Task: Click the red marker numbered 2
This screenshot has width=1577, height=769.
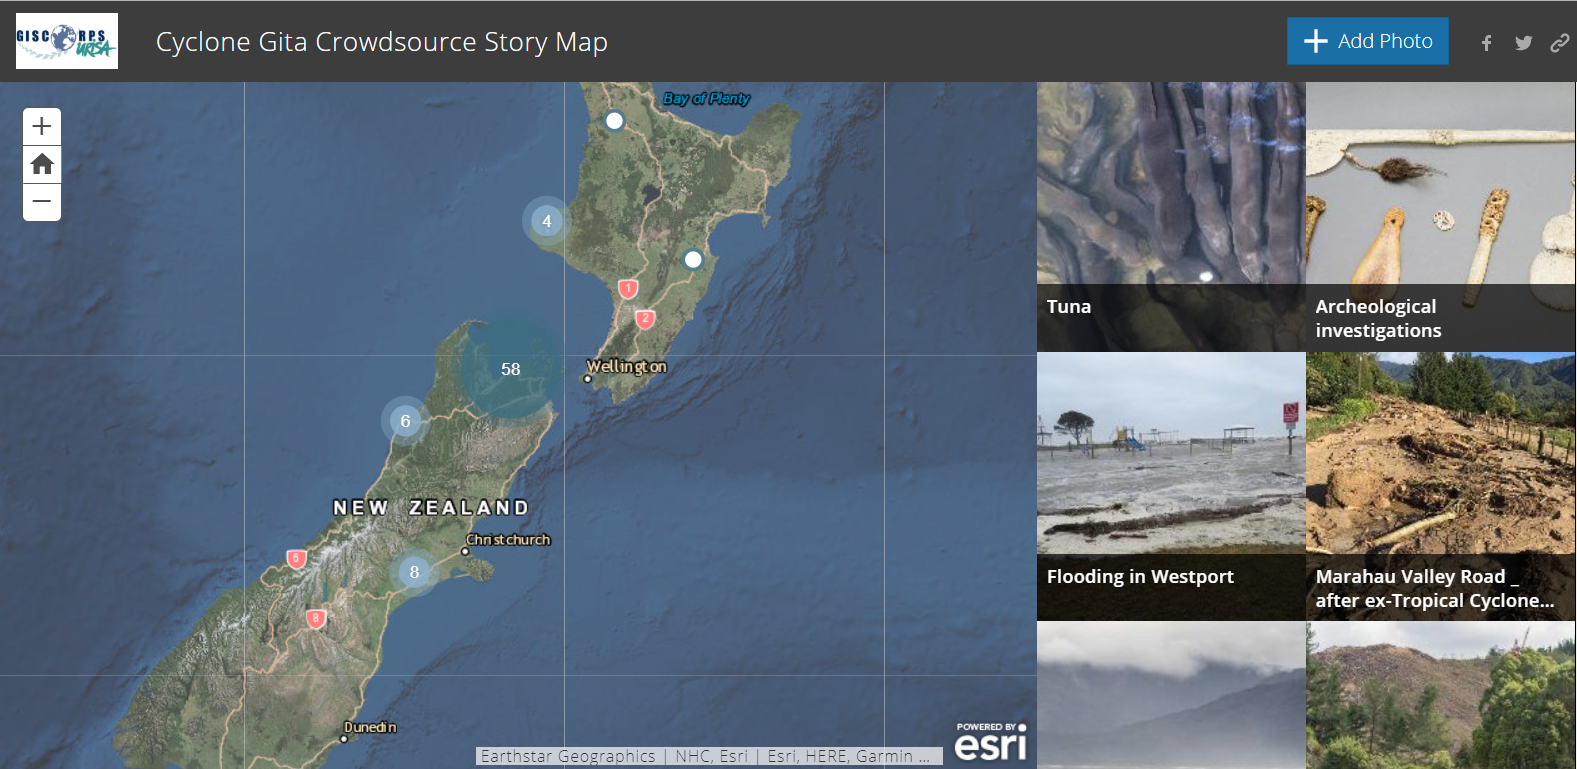Action: tap(645, 319)
